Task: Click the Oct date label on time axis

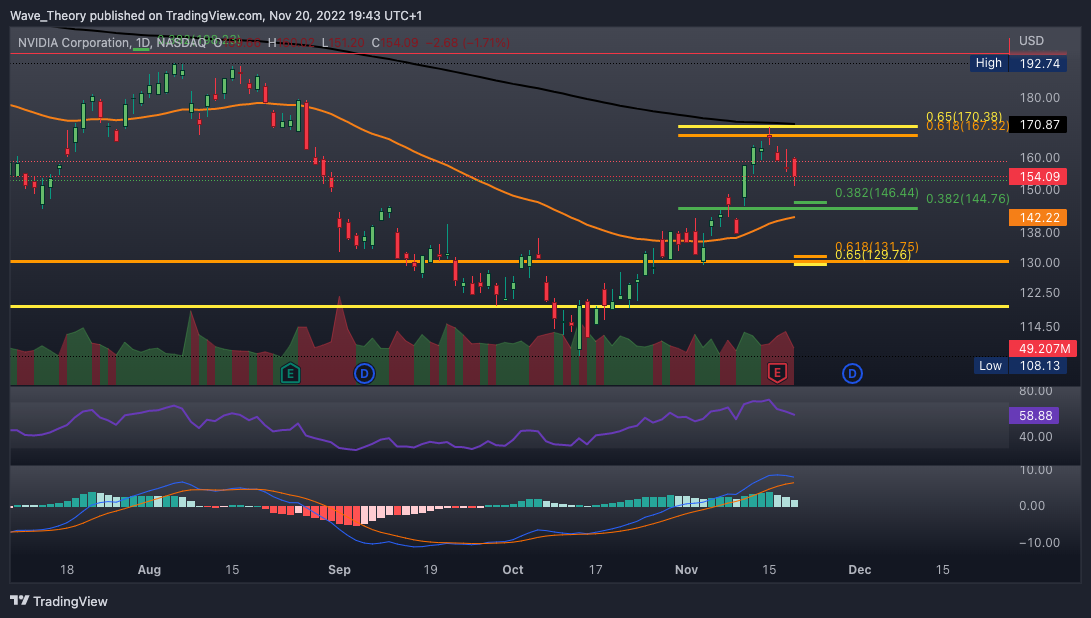Action: 513,569
